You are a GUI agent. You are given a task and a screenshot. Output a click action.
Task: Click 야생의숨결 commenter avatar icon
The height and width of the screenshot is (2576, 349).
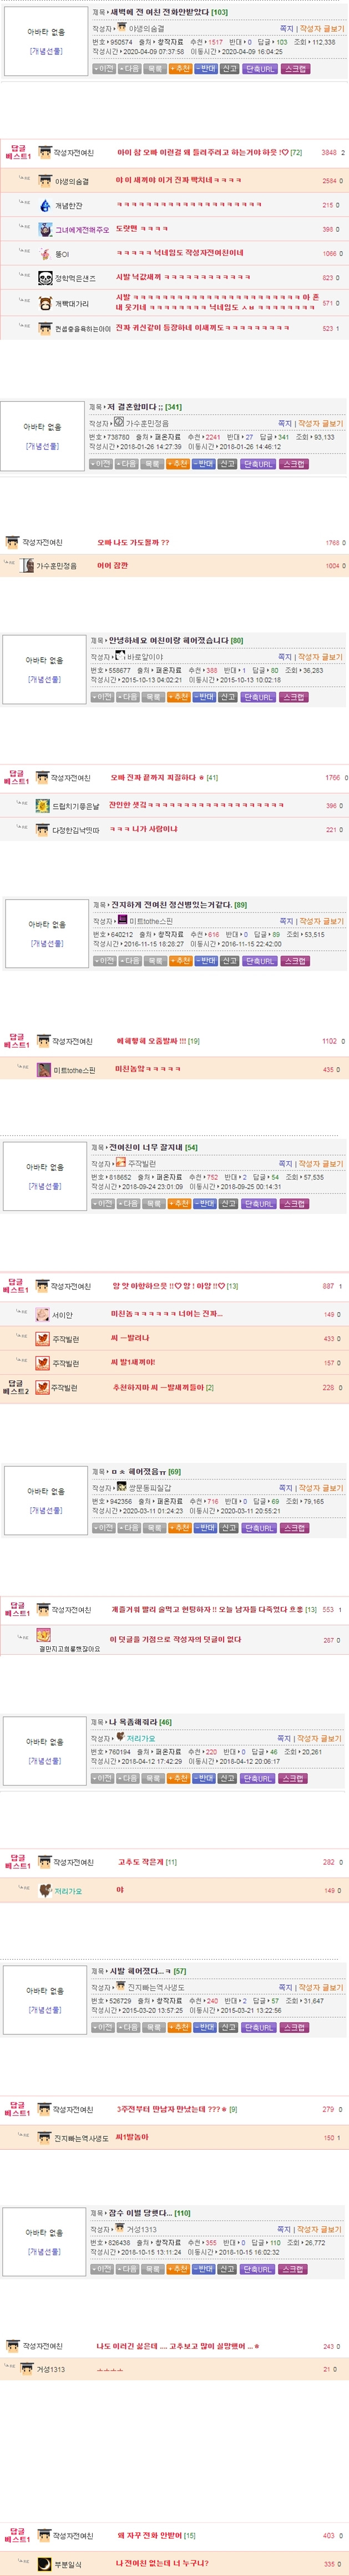(x=45, y=181)
